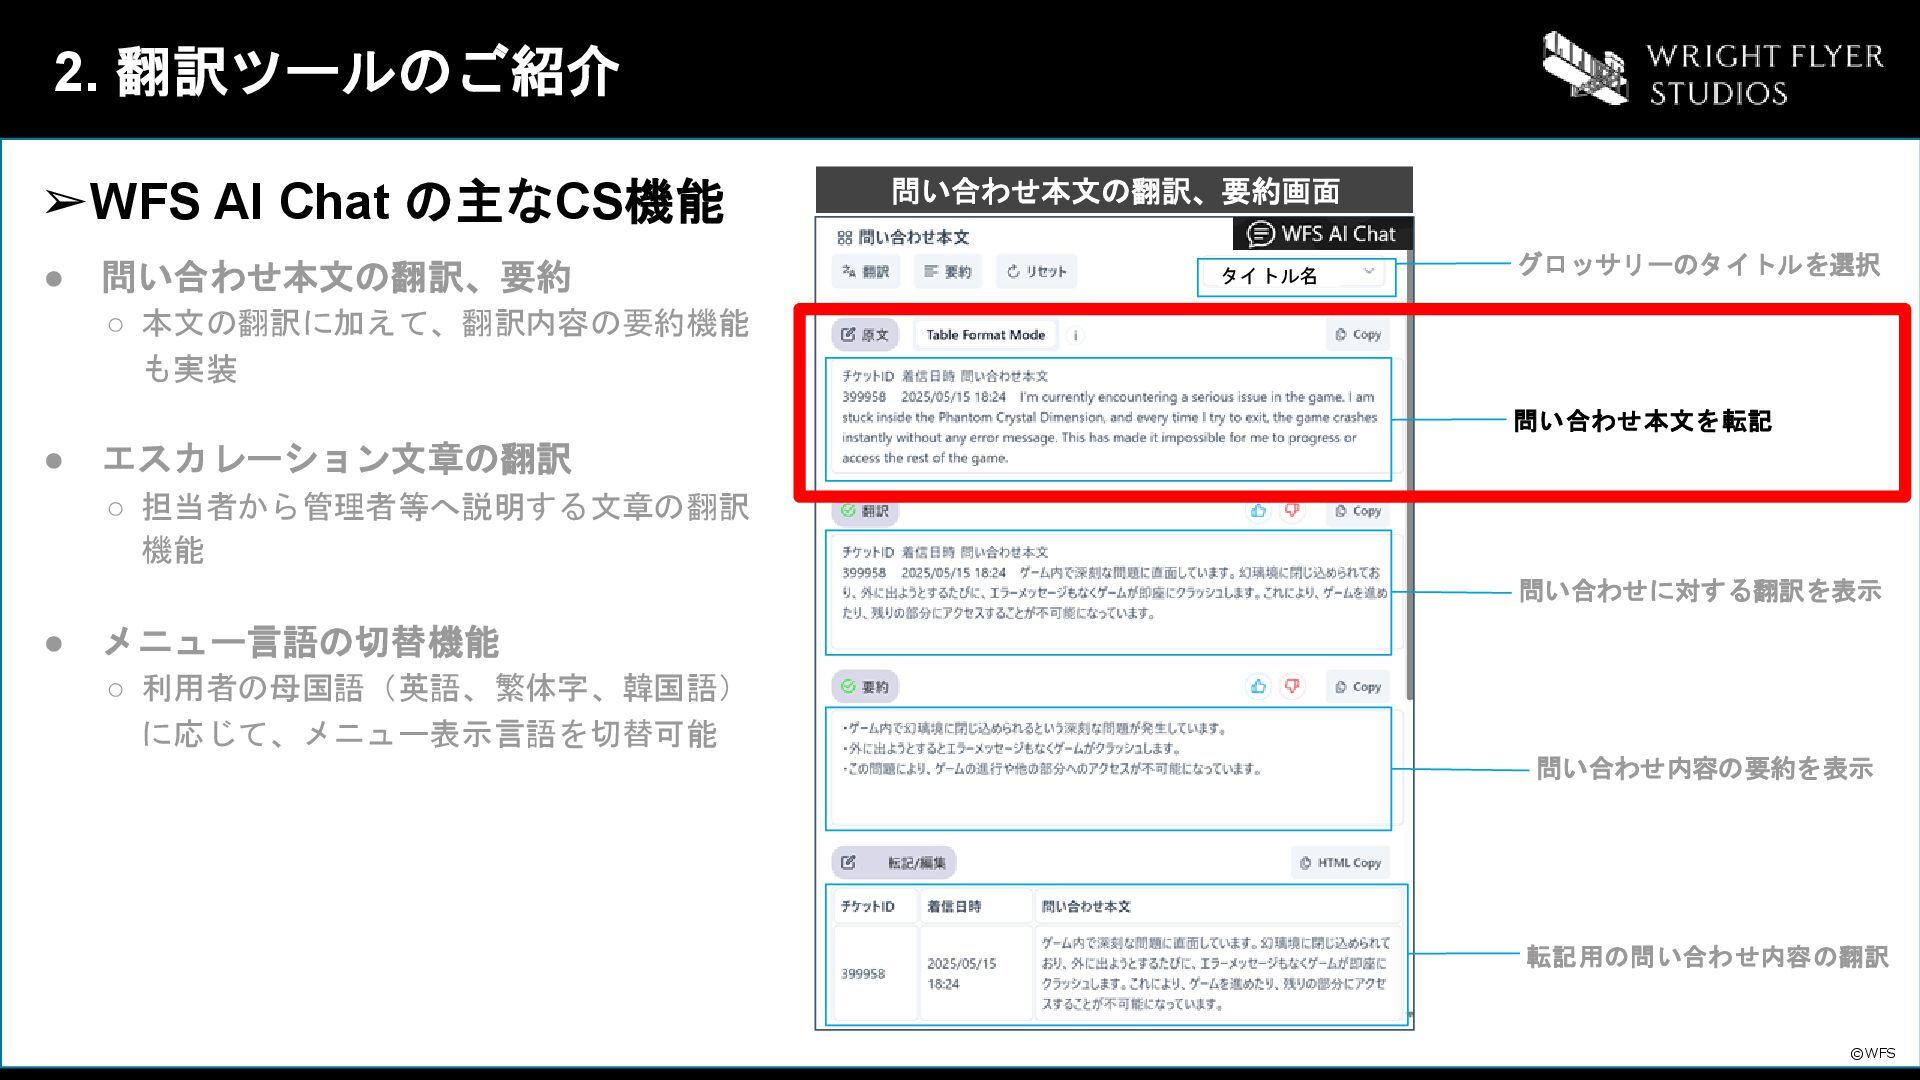Click the bullet メニュー言語の切替機能
Viewport: 1920px width, 1080px height.
[x=300, y=642]
